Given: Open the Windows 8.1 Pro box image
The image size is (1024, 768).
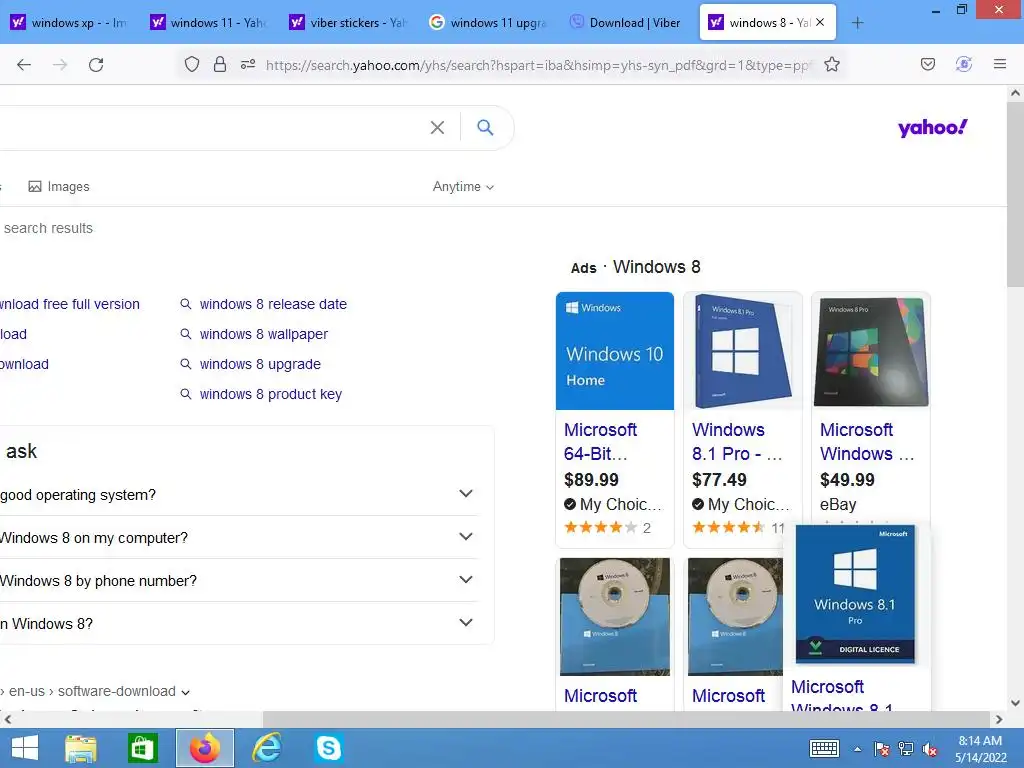Looking at the screenshot, I should [743, 351].
